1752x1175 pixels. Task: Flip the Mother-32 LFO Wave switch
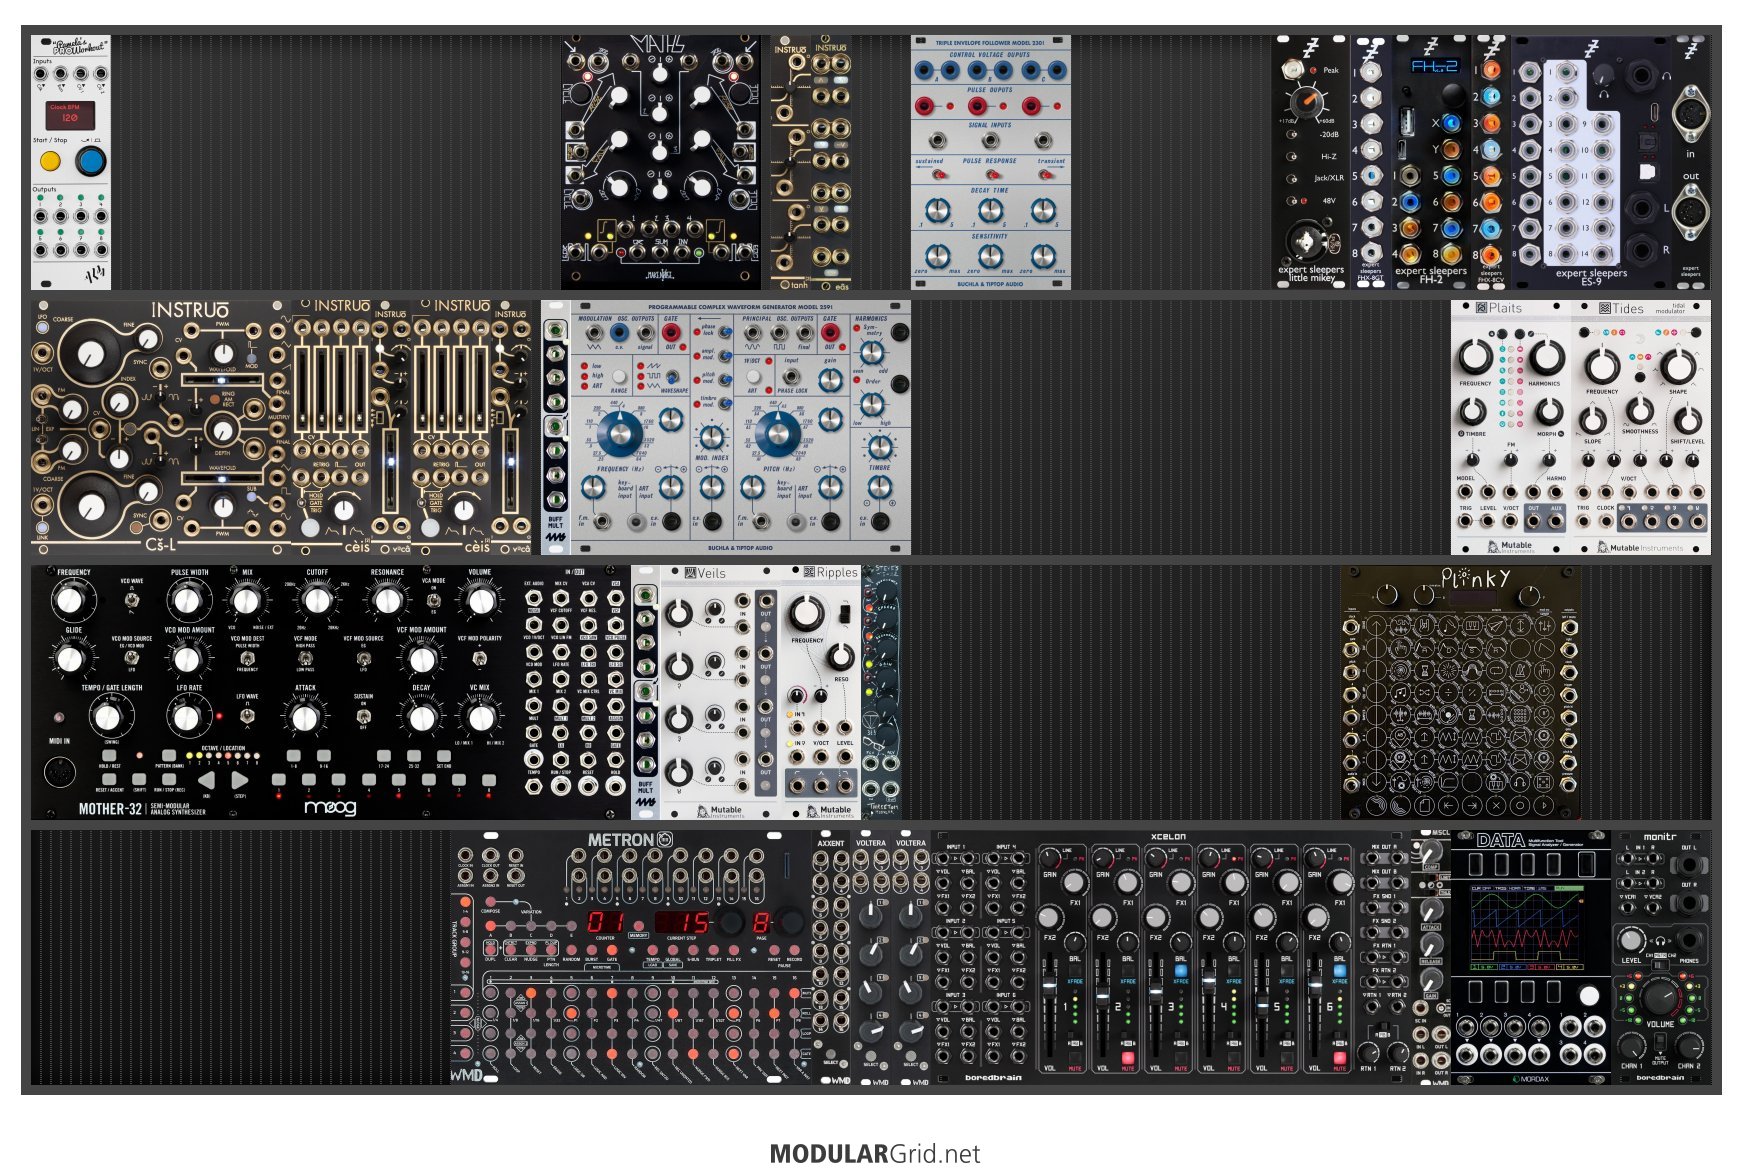(x=247, y=715)
